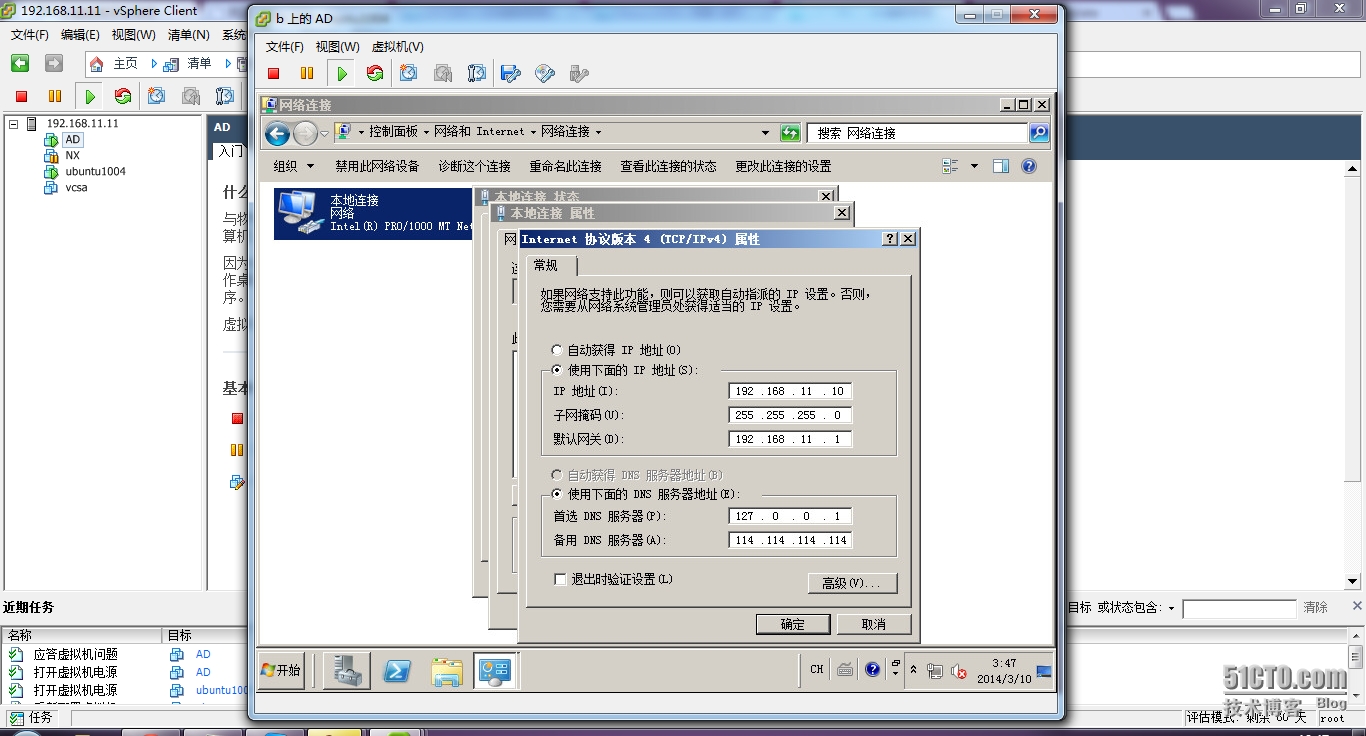Screen dimensions: 1366x736
Task: Click the green back arrow in vSphere Client
Action: [x=20, y=63]
